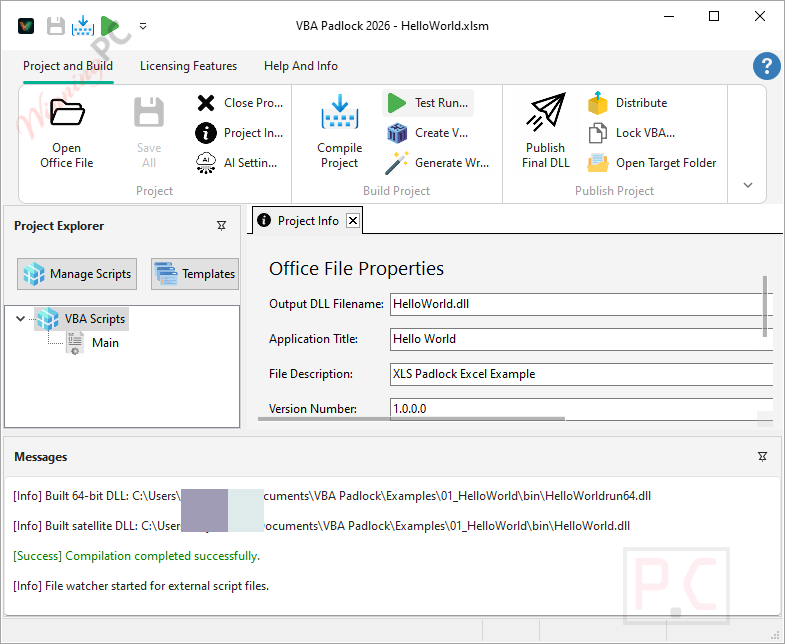
Task: Click the 'Built satellite DLL' message line
Action: point(321,526)
